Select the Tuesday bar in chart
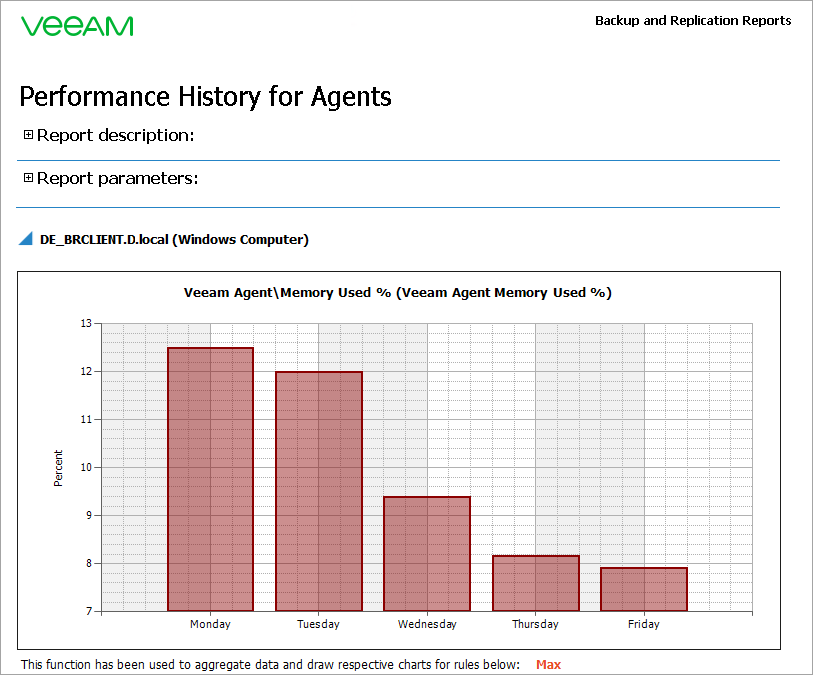Screen dimensions: 813x675 coord(319,491)
